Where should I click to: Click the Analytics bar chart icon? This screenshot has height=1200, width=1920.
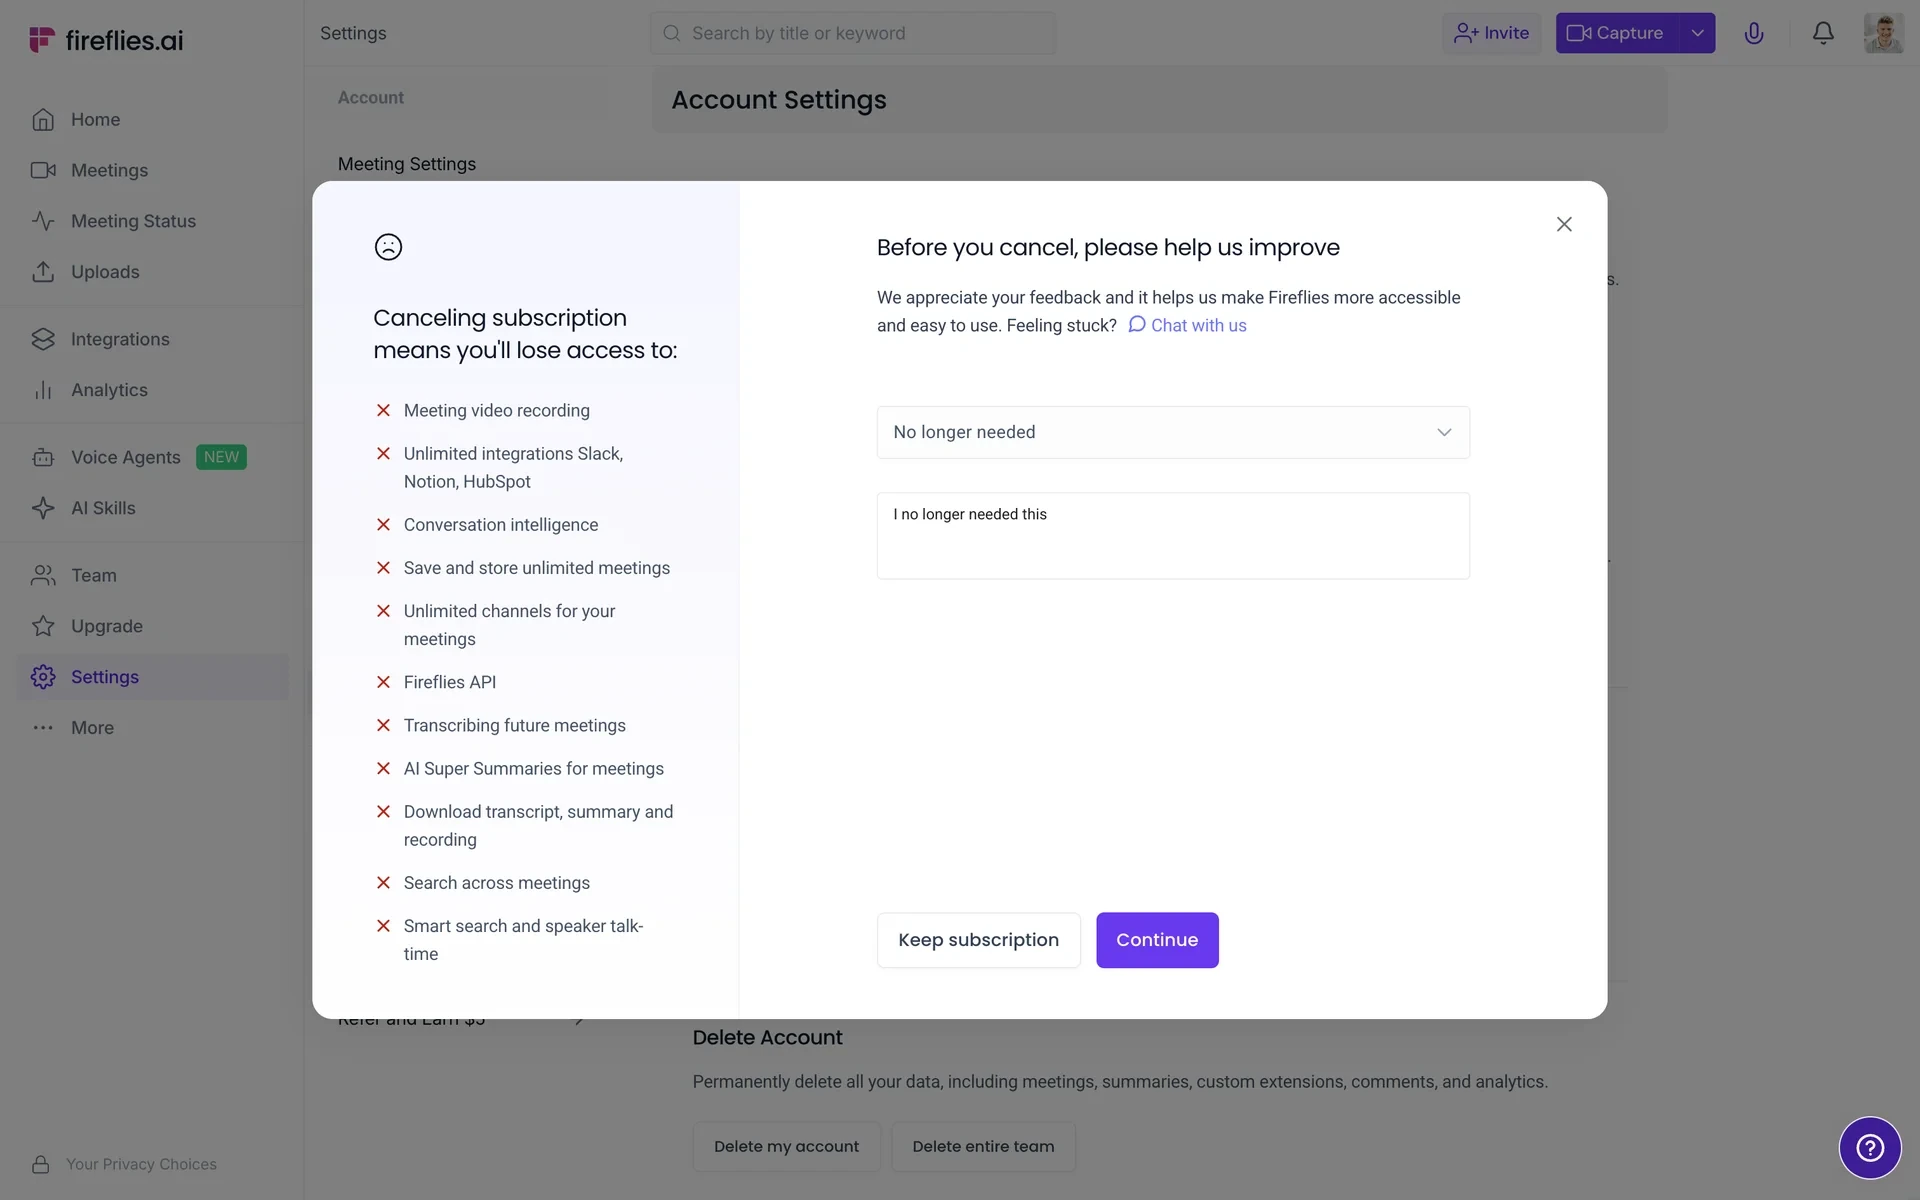click(43, 390)
